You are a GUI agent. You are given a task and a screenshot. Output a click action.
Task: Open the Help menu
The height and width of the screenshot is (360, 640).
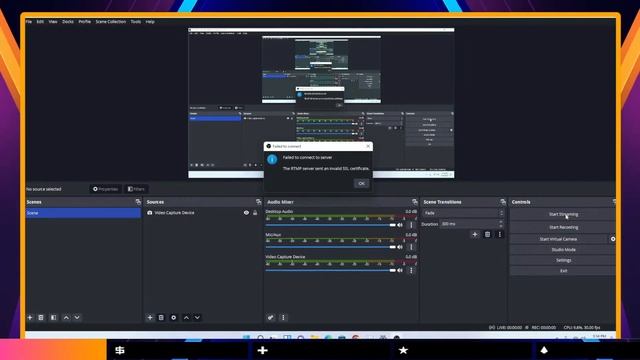[x=150, y=22]
